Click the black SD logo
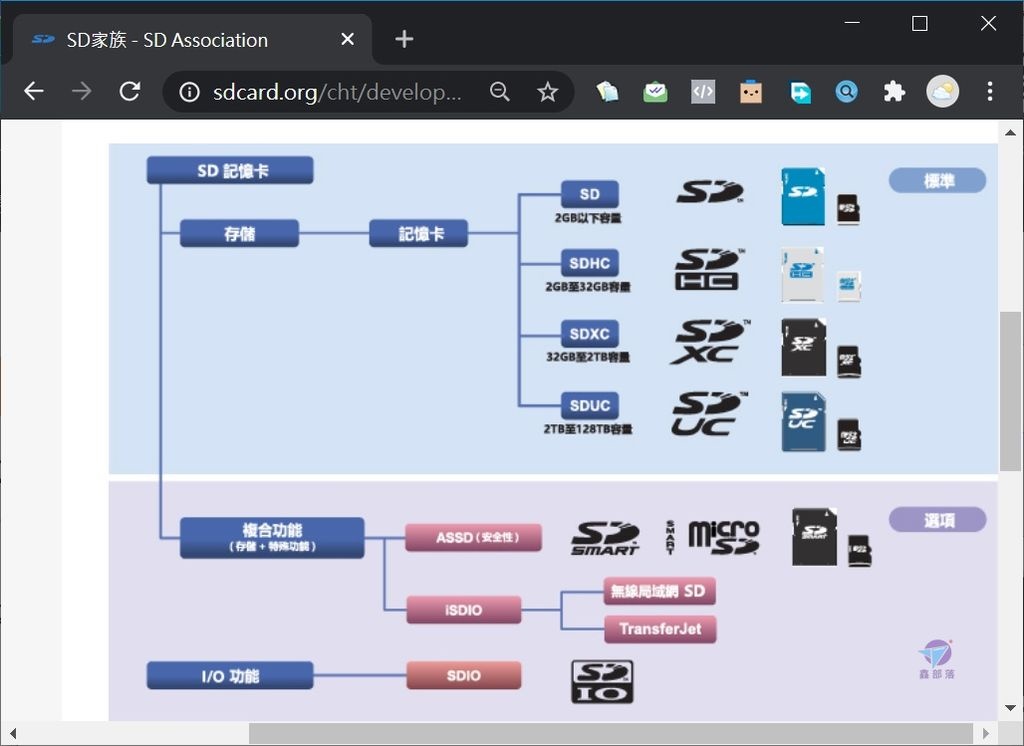 coord(710,192)
